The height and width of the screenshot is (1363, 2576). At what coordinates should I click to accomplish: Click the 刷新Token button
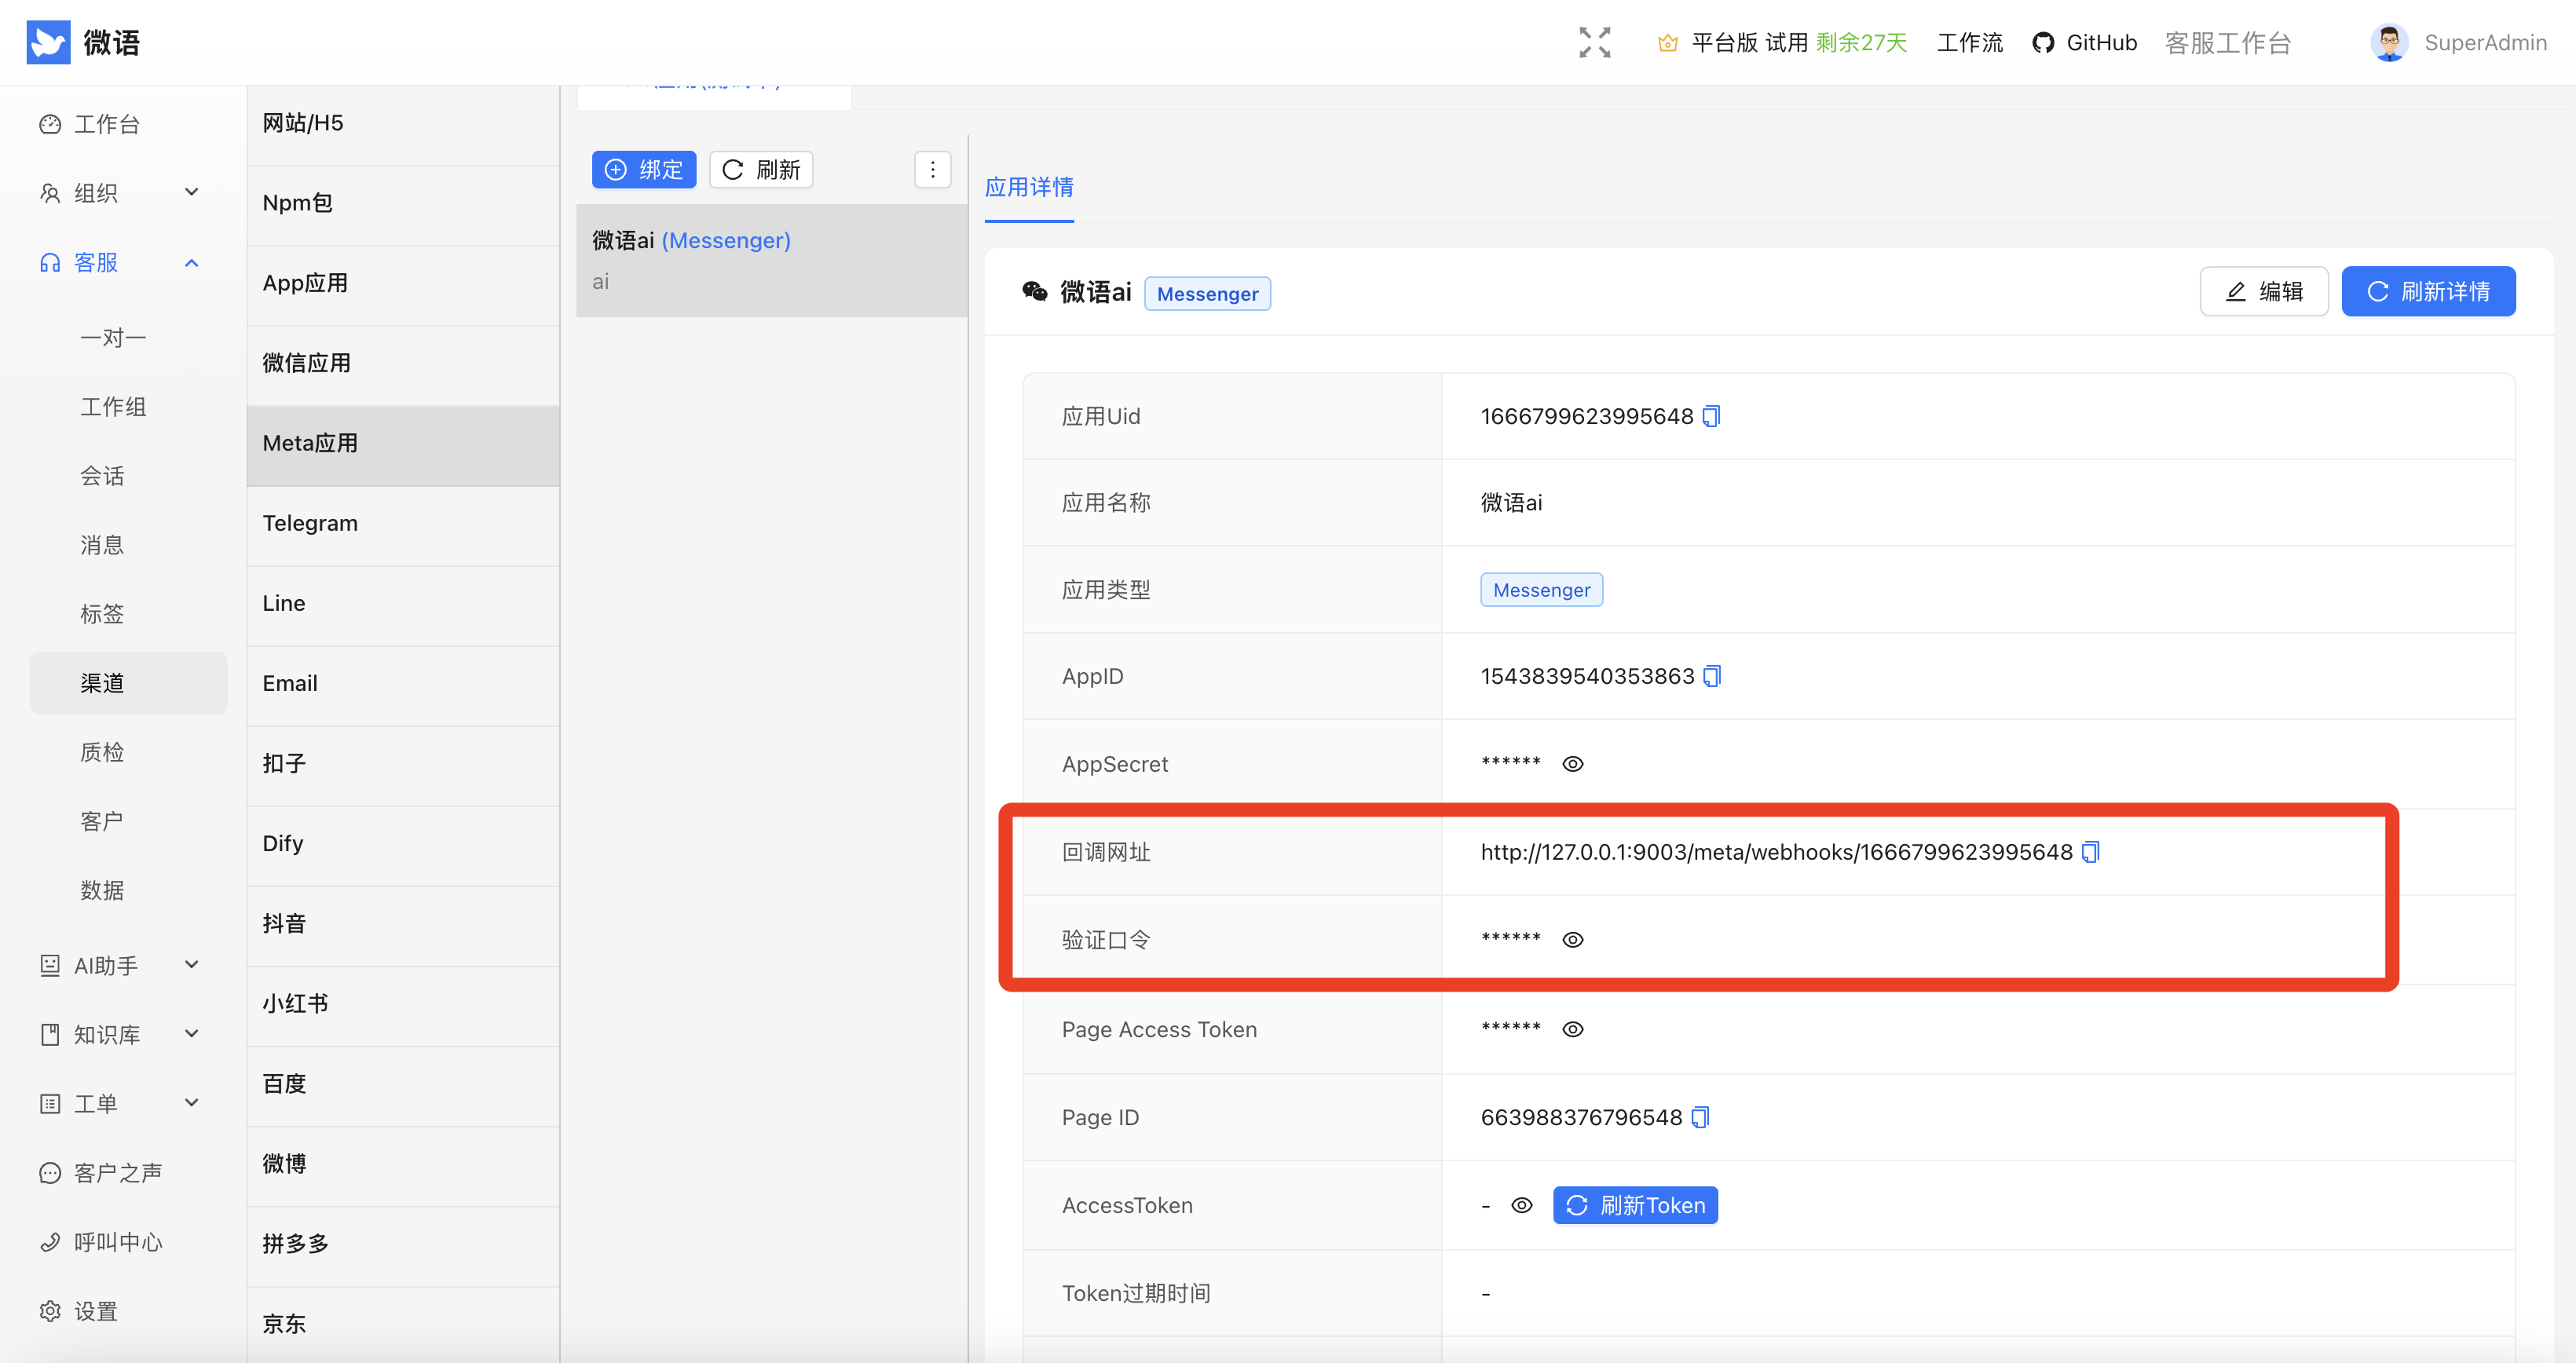point(1634,1205)
